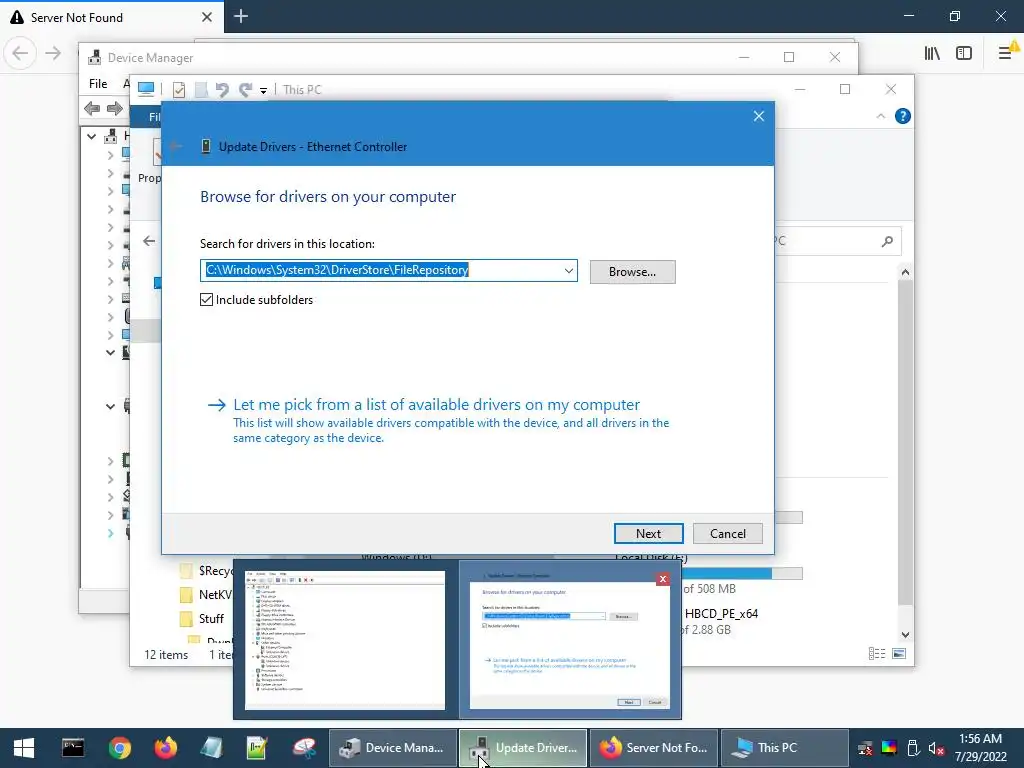
Task: Switch to Server Not Found Firefox taskbar button
Action: click(654, 748)
